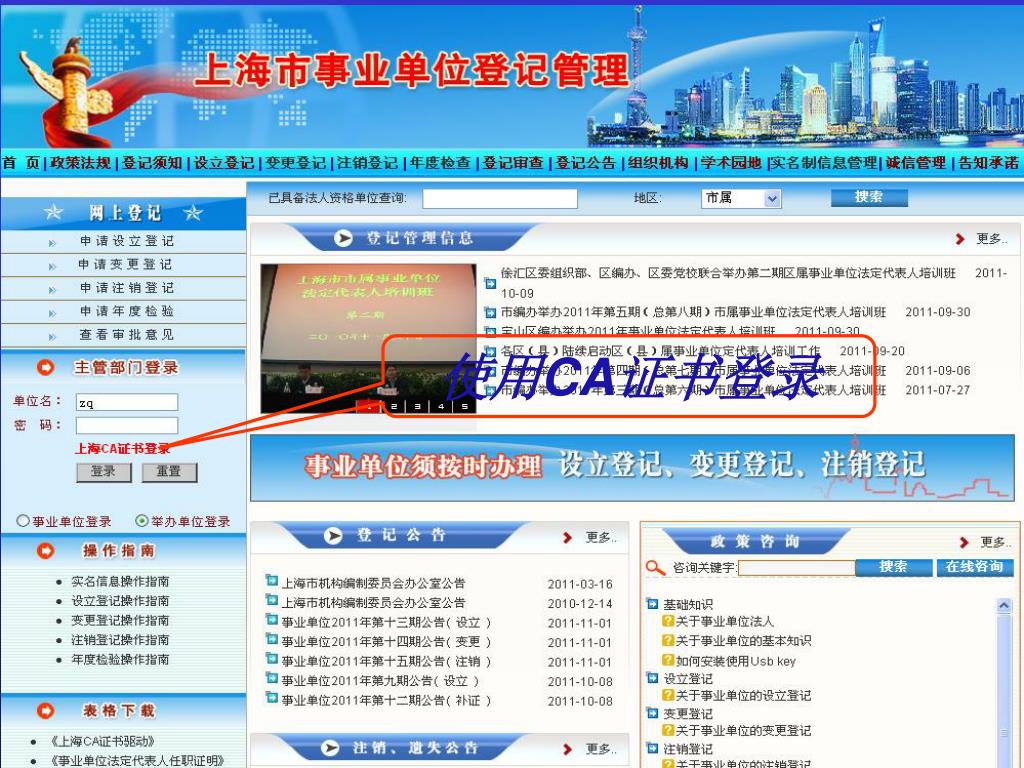Select the 事业单位登录 radio button
The image size is (1024, 768).
click(x=23, y=520)
